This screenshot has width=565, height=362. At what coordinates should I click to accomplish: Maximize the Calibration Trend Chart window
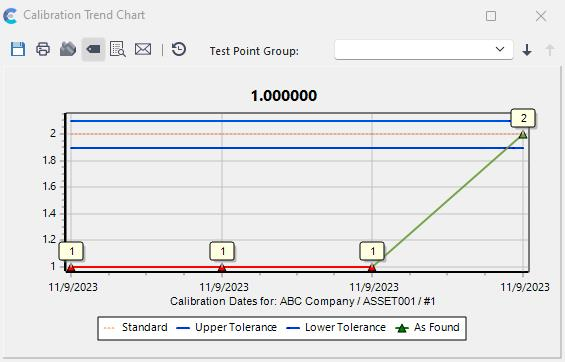click(491, 16)
